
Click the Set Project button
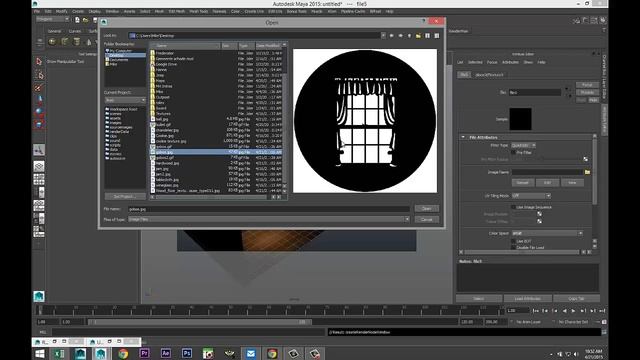(x=125, y=197)
